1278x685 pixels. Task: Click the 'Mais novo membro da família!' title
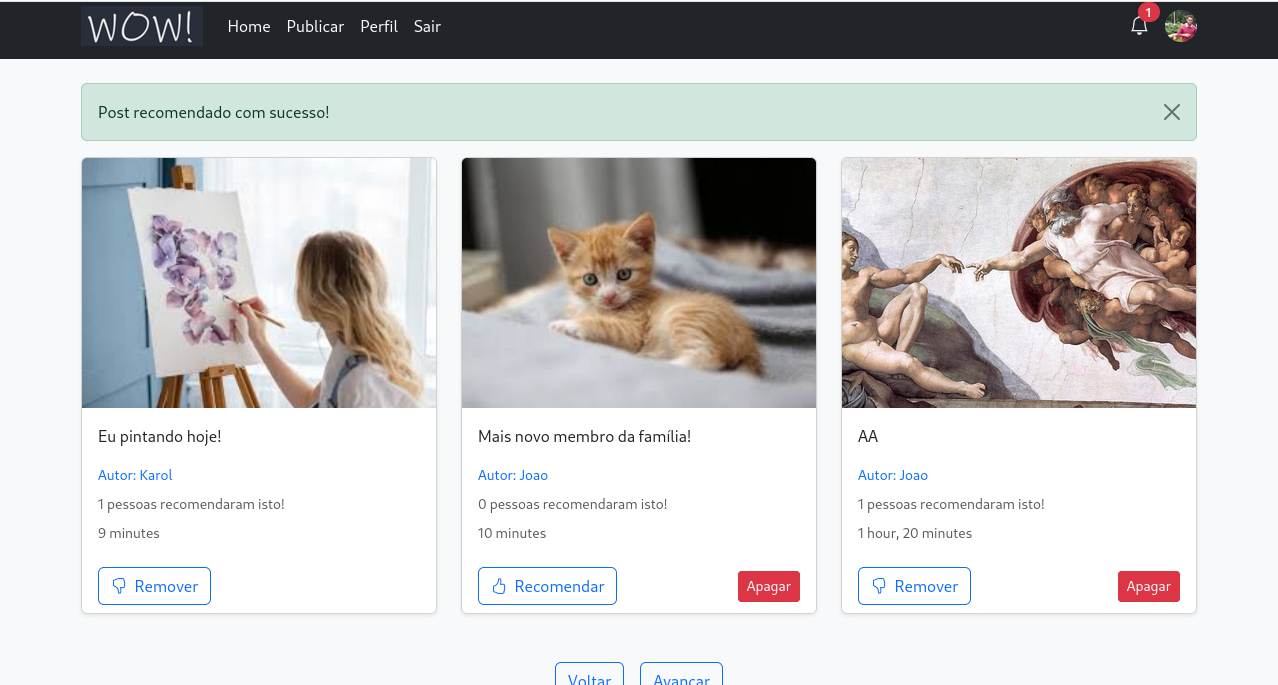(x=585, y=436)
